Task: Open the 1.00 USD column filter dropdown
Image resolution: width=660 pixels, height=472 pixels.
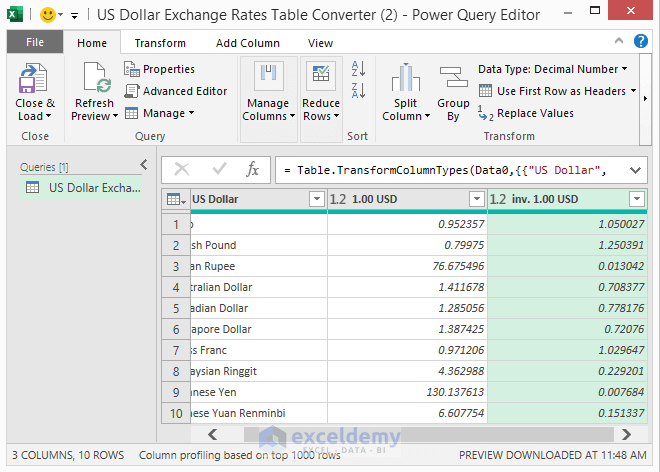Action: 476,199
